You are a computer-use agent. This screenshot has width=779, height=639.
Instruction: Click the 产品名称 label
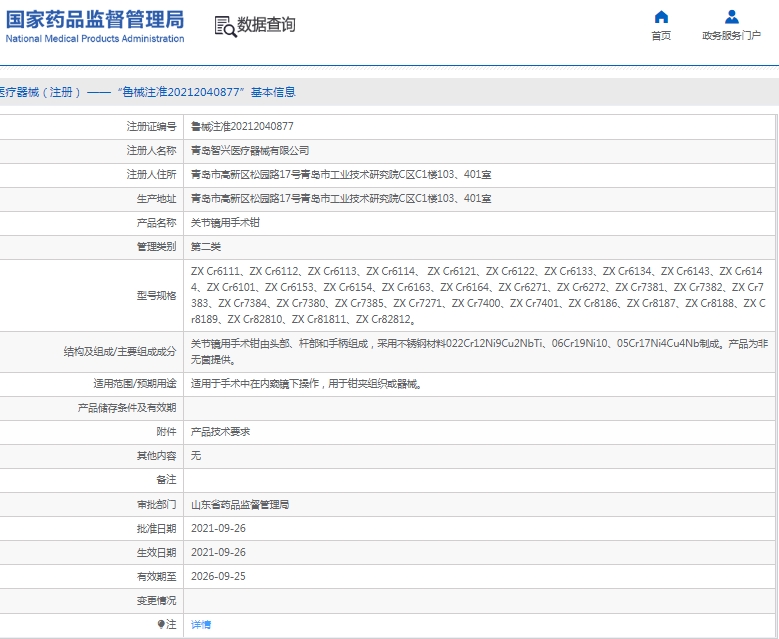(x=156, y=222)
